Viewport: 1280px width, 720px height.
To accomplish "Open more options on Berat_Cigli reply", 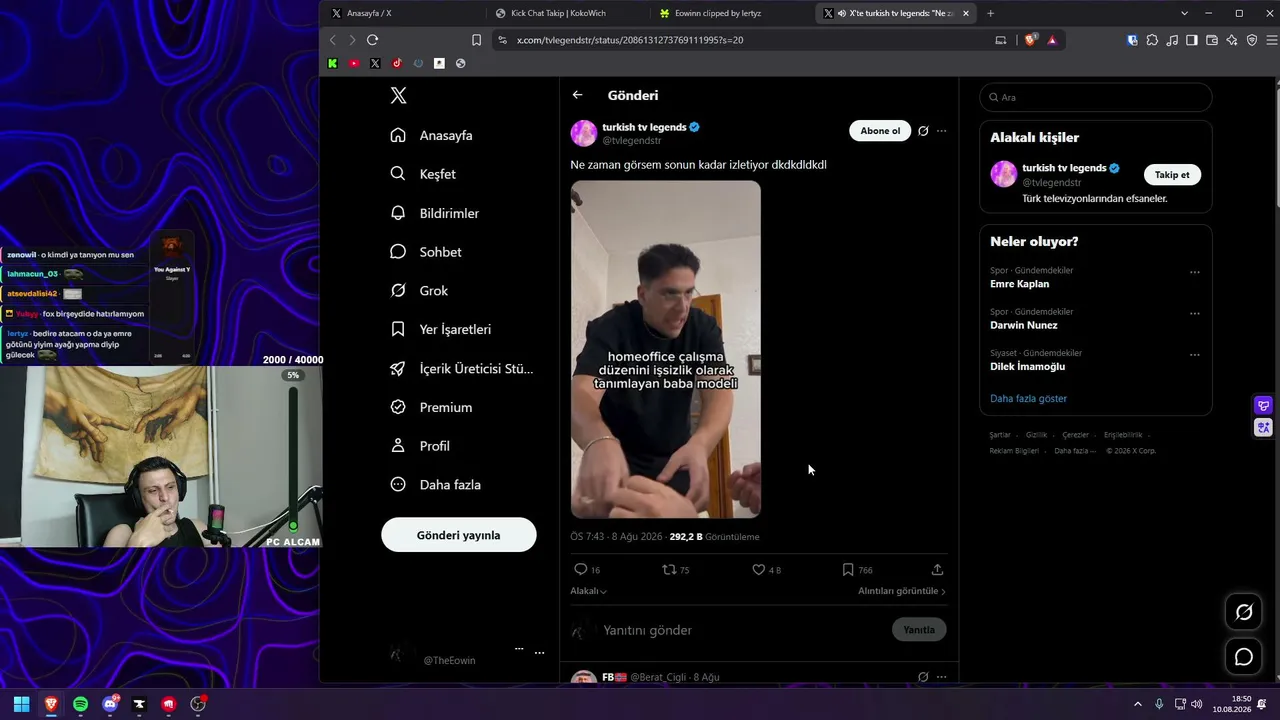I will pos(941,677).
